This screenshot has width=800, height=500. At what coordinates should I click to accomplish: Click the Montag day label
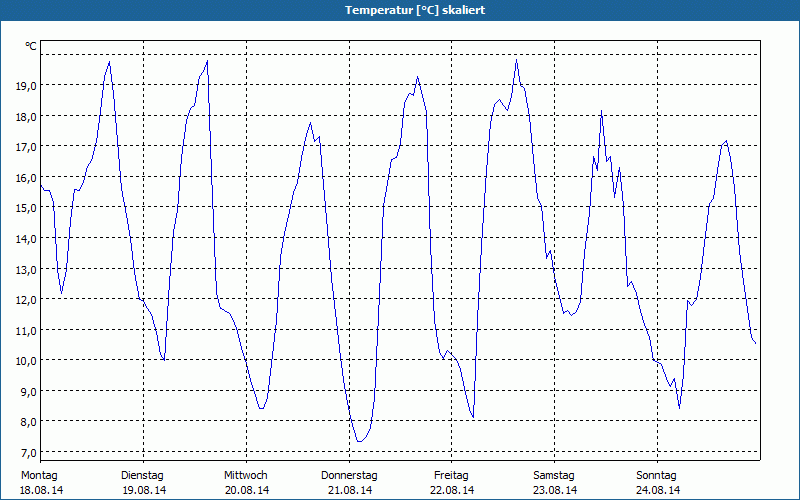click(x=39, y=476)
